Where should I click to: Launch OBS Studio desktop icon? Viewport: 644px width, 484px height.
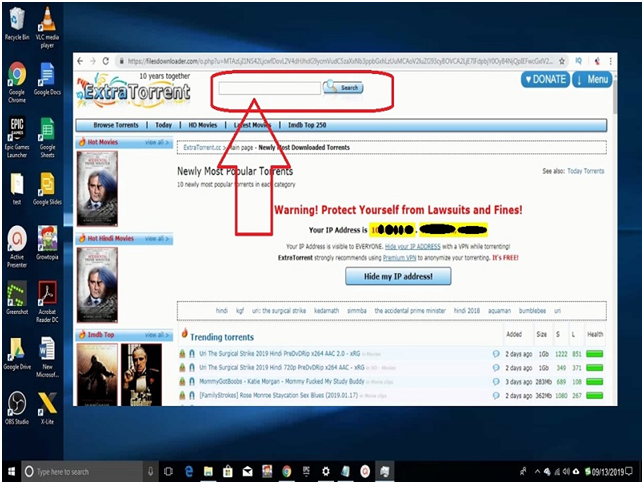pos(17,408)
